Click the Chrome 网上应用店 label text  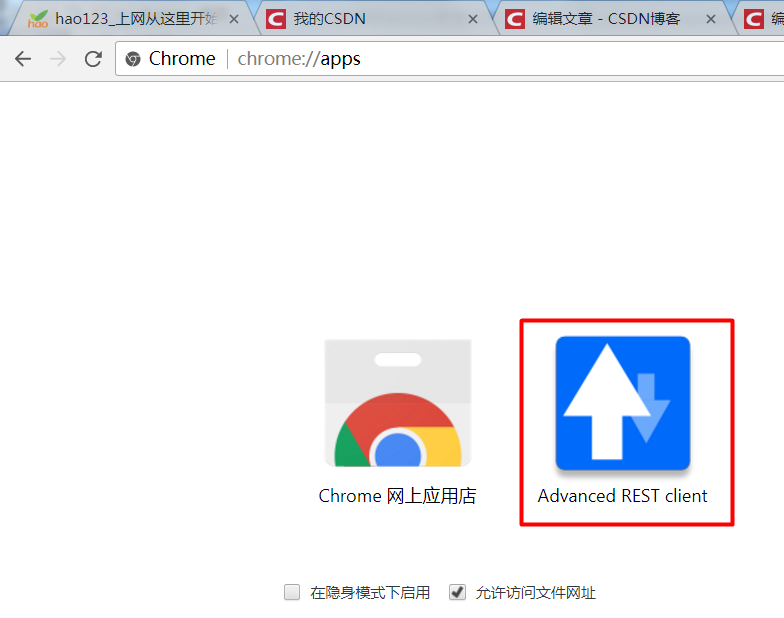point(398,496)
